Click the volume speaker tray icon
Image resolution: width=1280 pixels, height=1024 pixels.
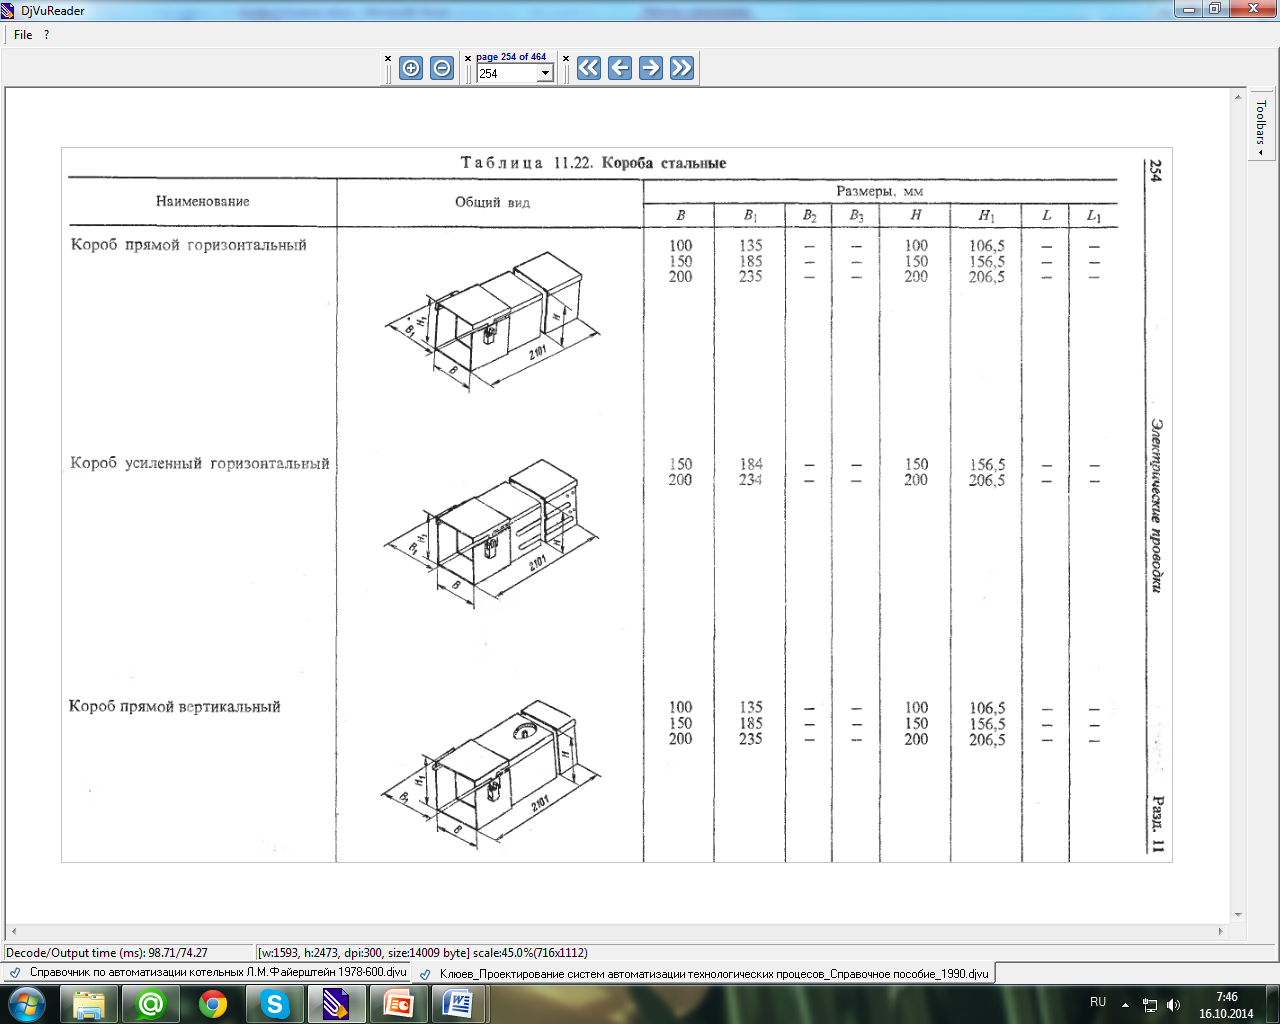coord(1173,1005)
